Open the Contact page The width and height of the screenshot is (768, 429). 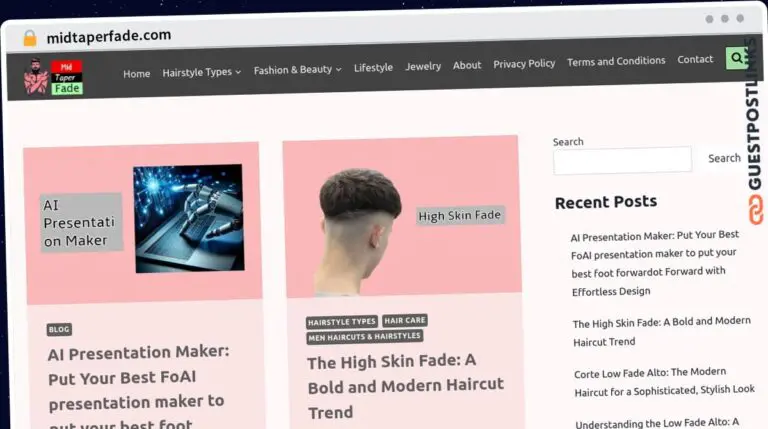pos(695,59)
